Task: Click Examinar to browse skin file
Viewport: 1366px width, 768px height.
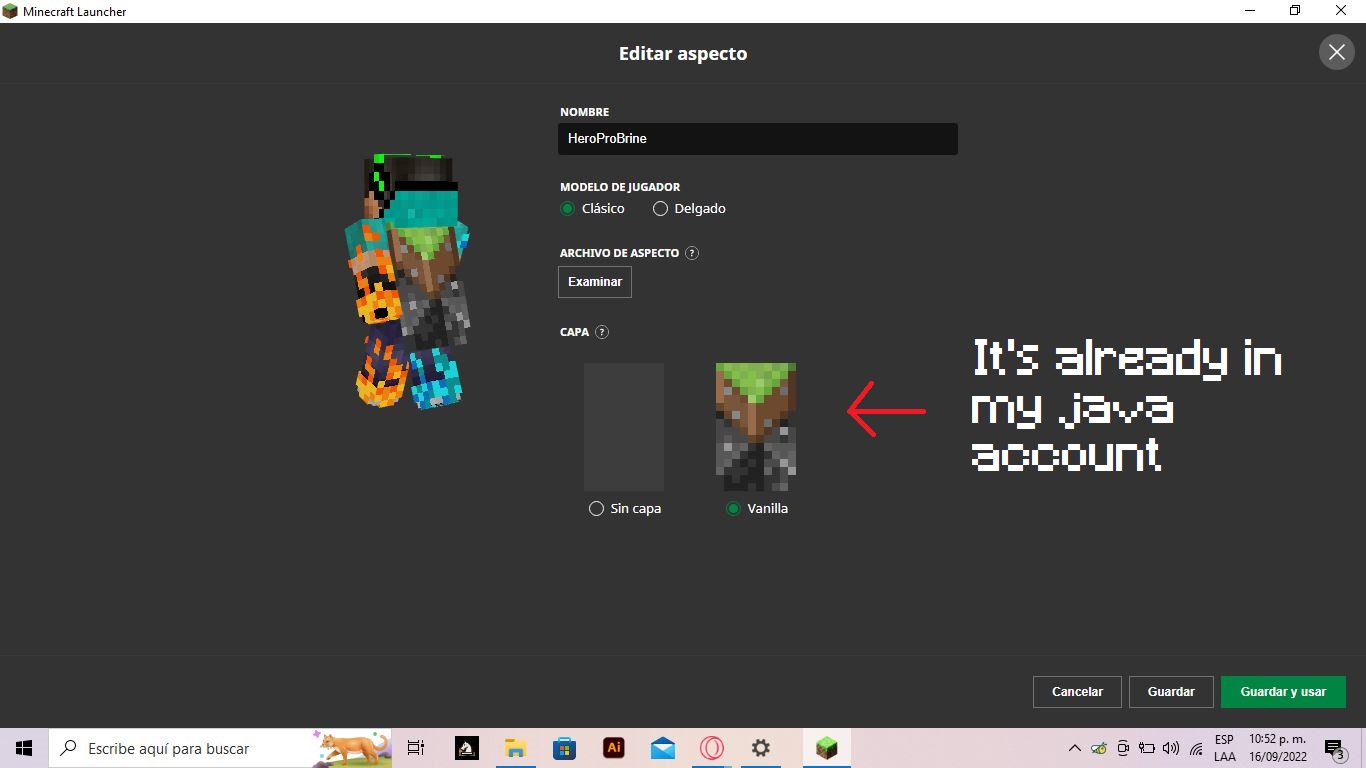Action: 595,282
